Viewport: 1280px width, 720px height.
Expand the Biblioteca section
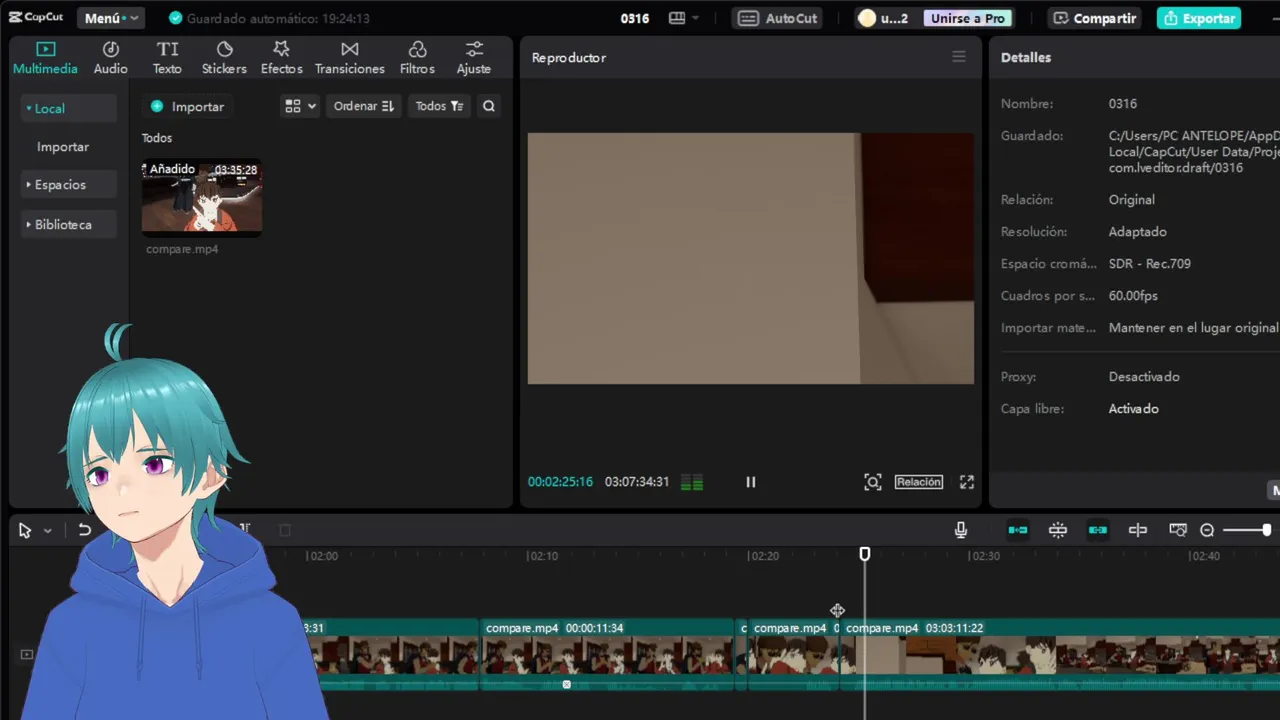click(68, 224)
